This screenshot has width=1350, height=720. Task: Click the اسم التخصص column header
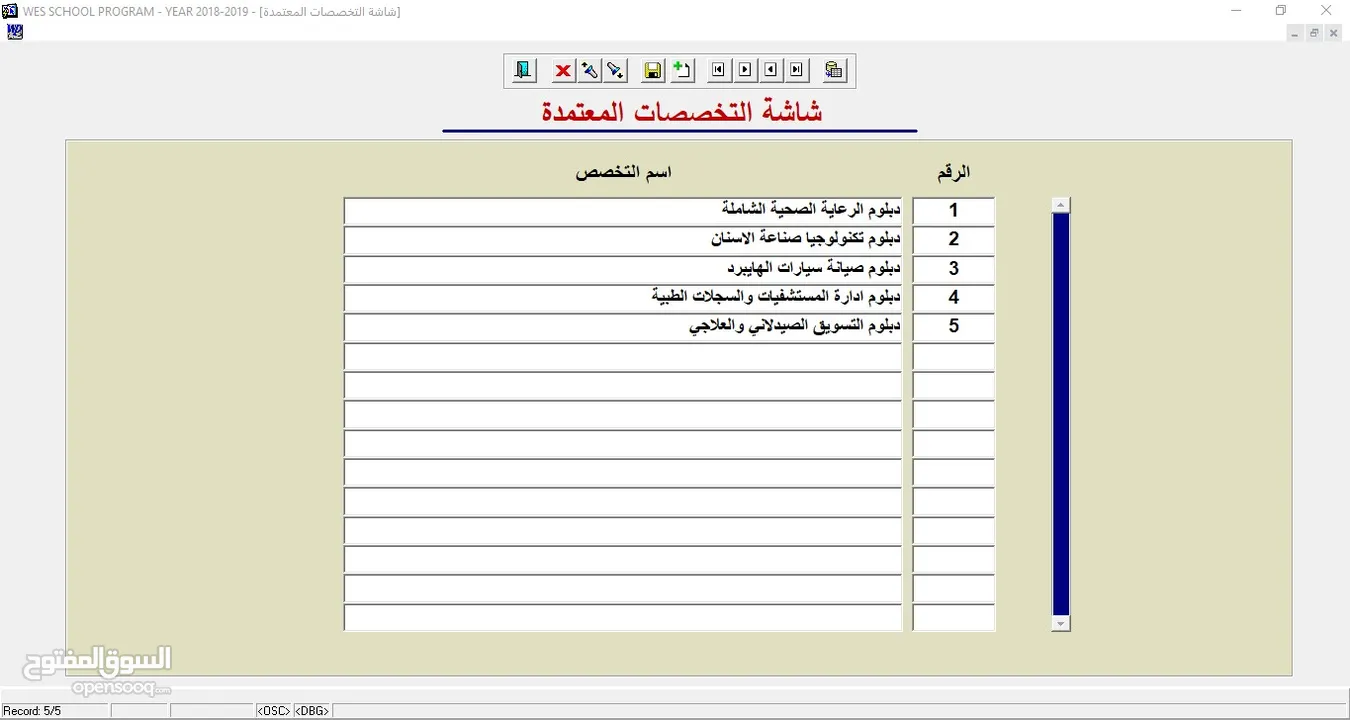623,172
